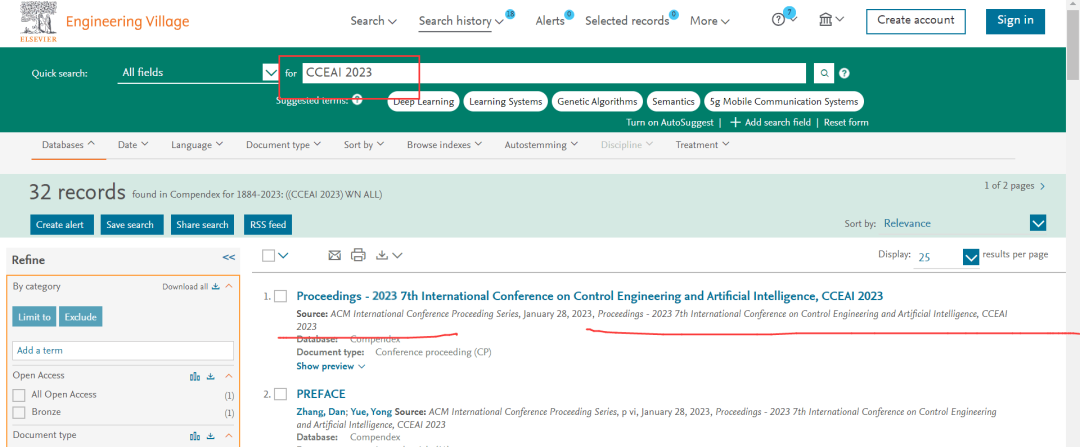Image resolution: width=1080 pixels, height=447 pixels.
Task: Expand select-all options chevron
Action: coord(283,256)
